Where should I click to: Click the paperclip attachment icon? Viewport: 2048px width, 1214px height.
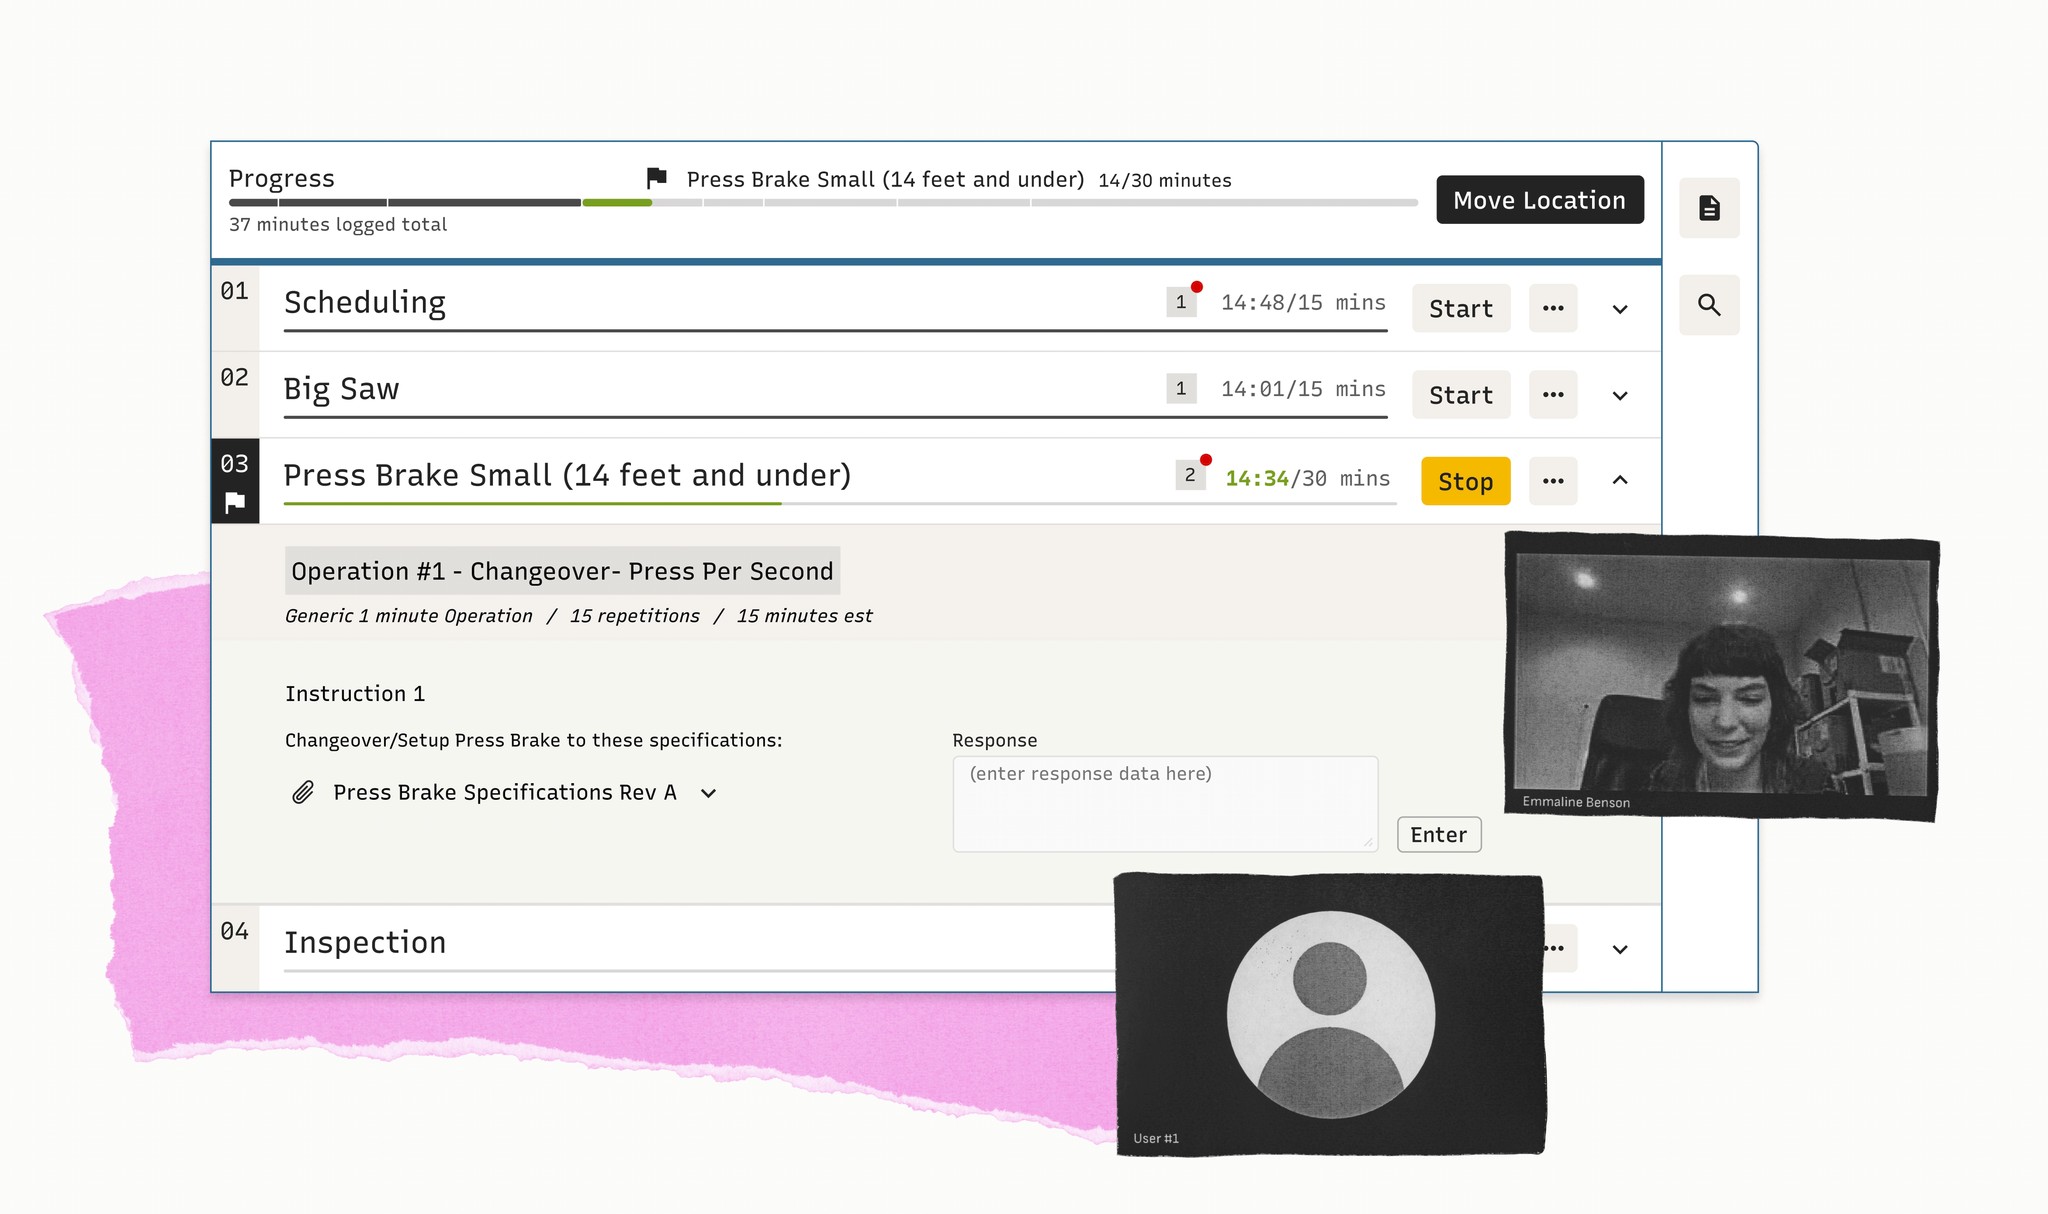[303, 793]
